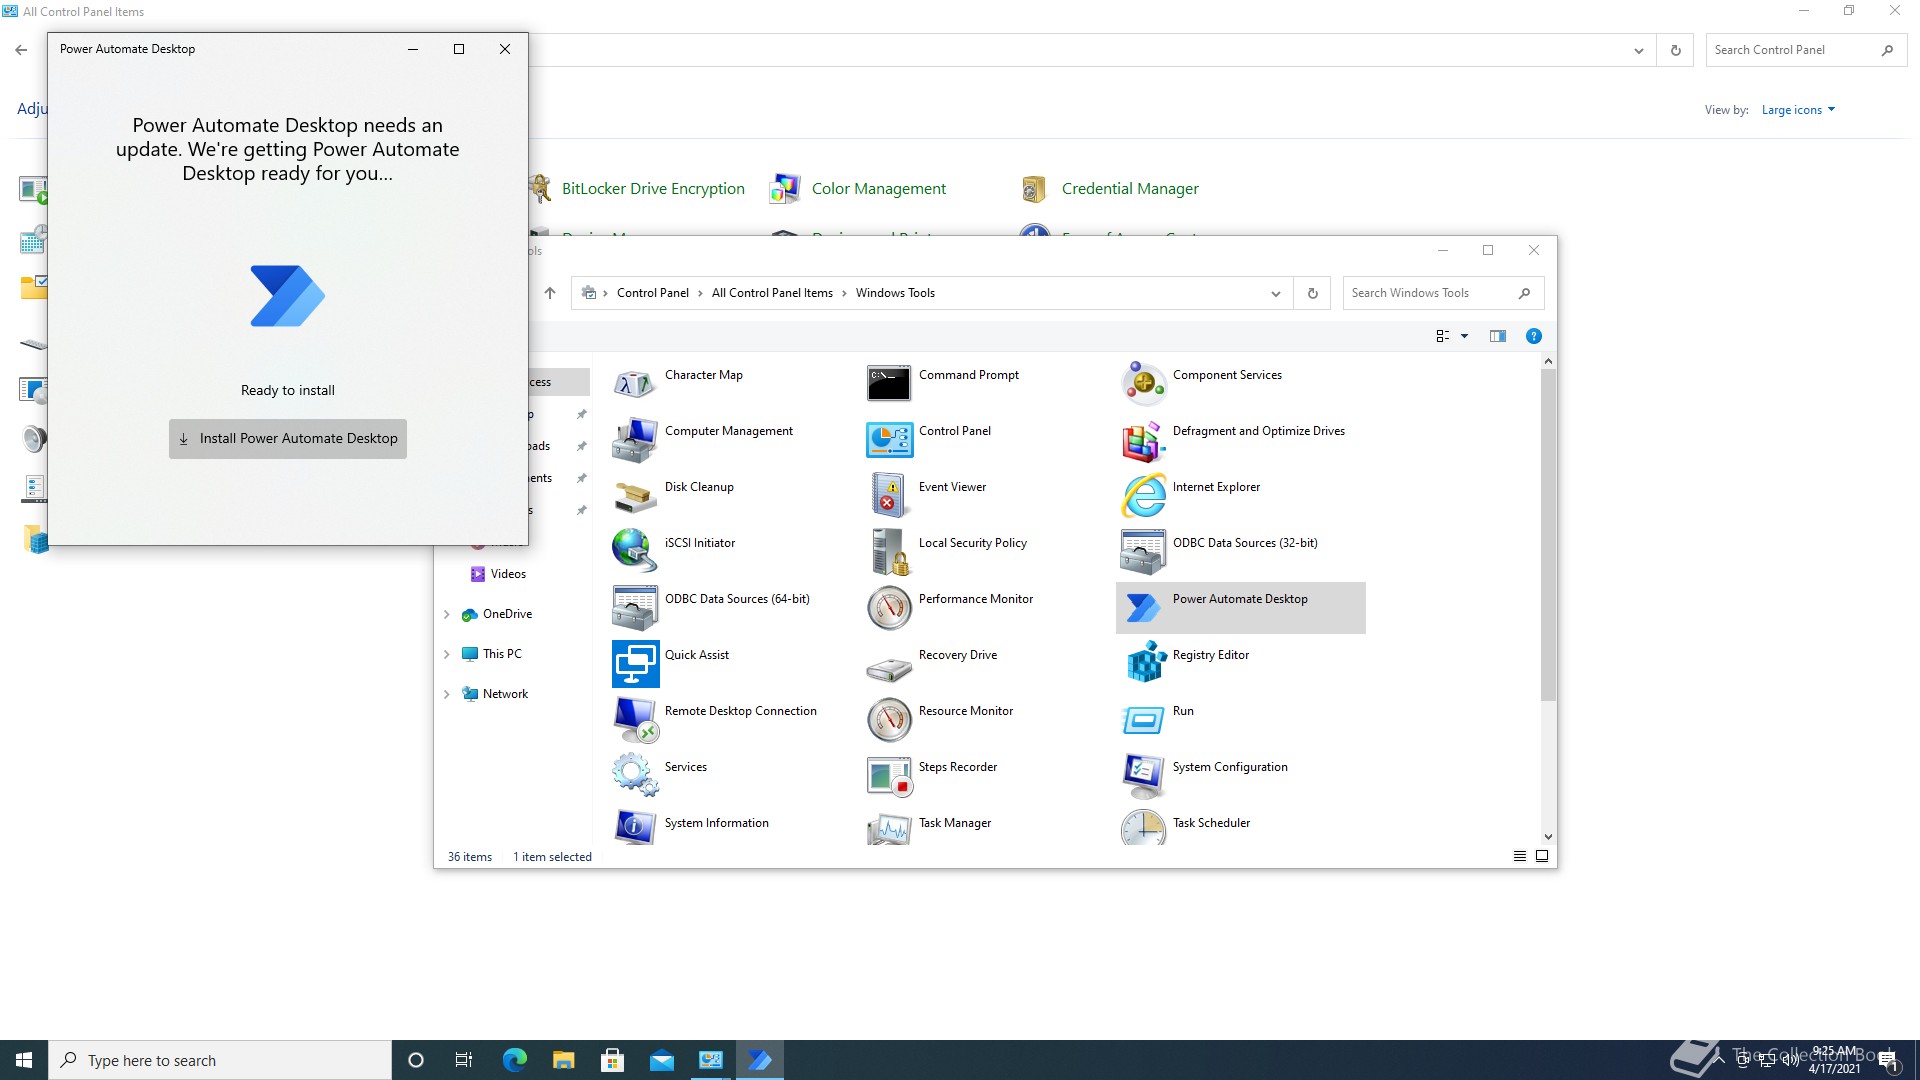Select the iSCSI Initiator icon
The image size is (1920, 1080).
(x=635, y=551)
